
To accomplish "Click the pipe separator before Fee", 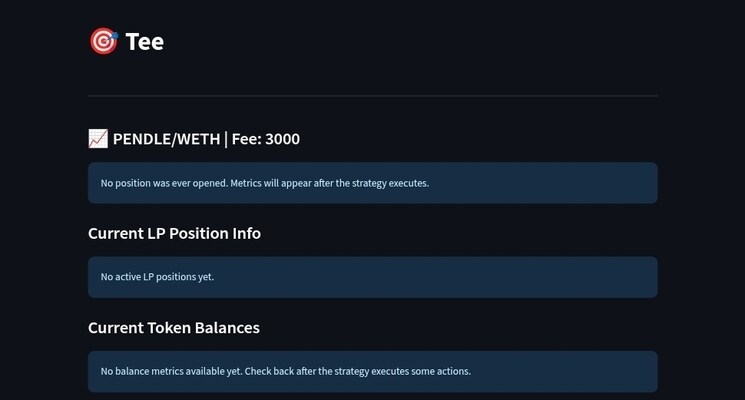I will click(x=225, y=139).
